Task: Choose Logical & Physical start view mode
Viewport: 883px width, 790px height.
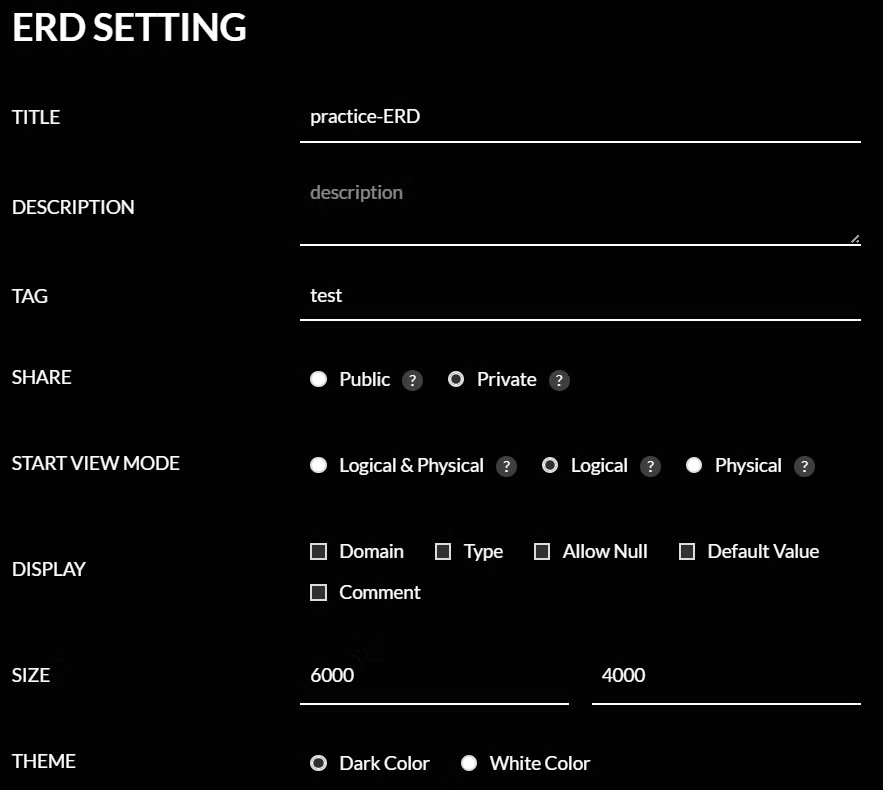Action: click(x=318, y=465)
